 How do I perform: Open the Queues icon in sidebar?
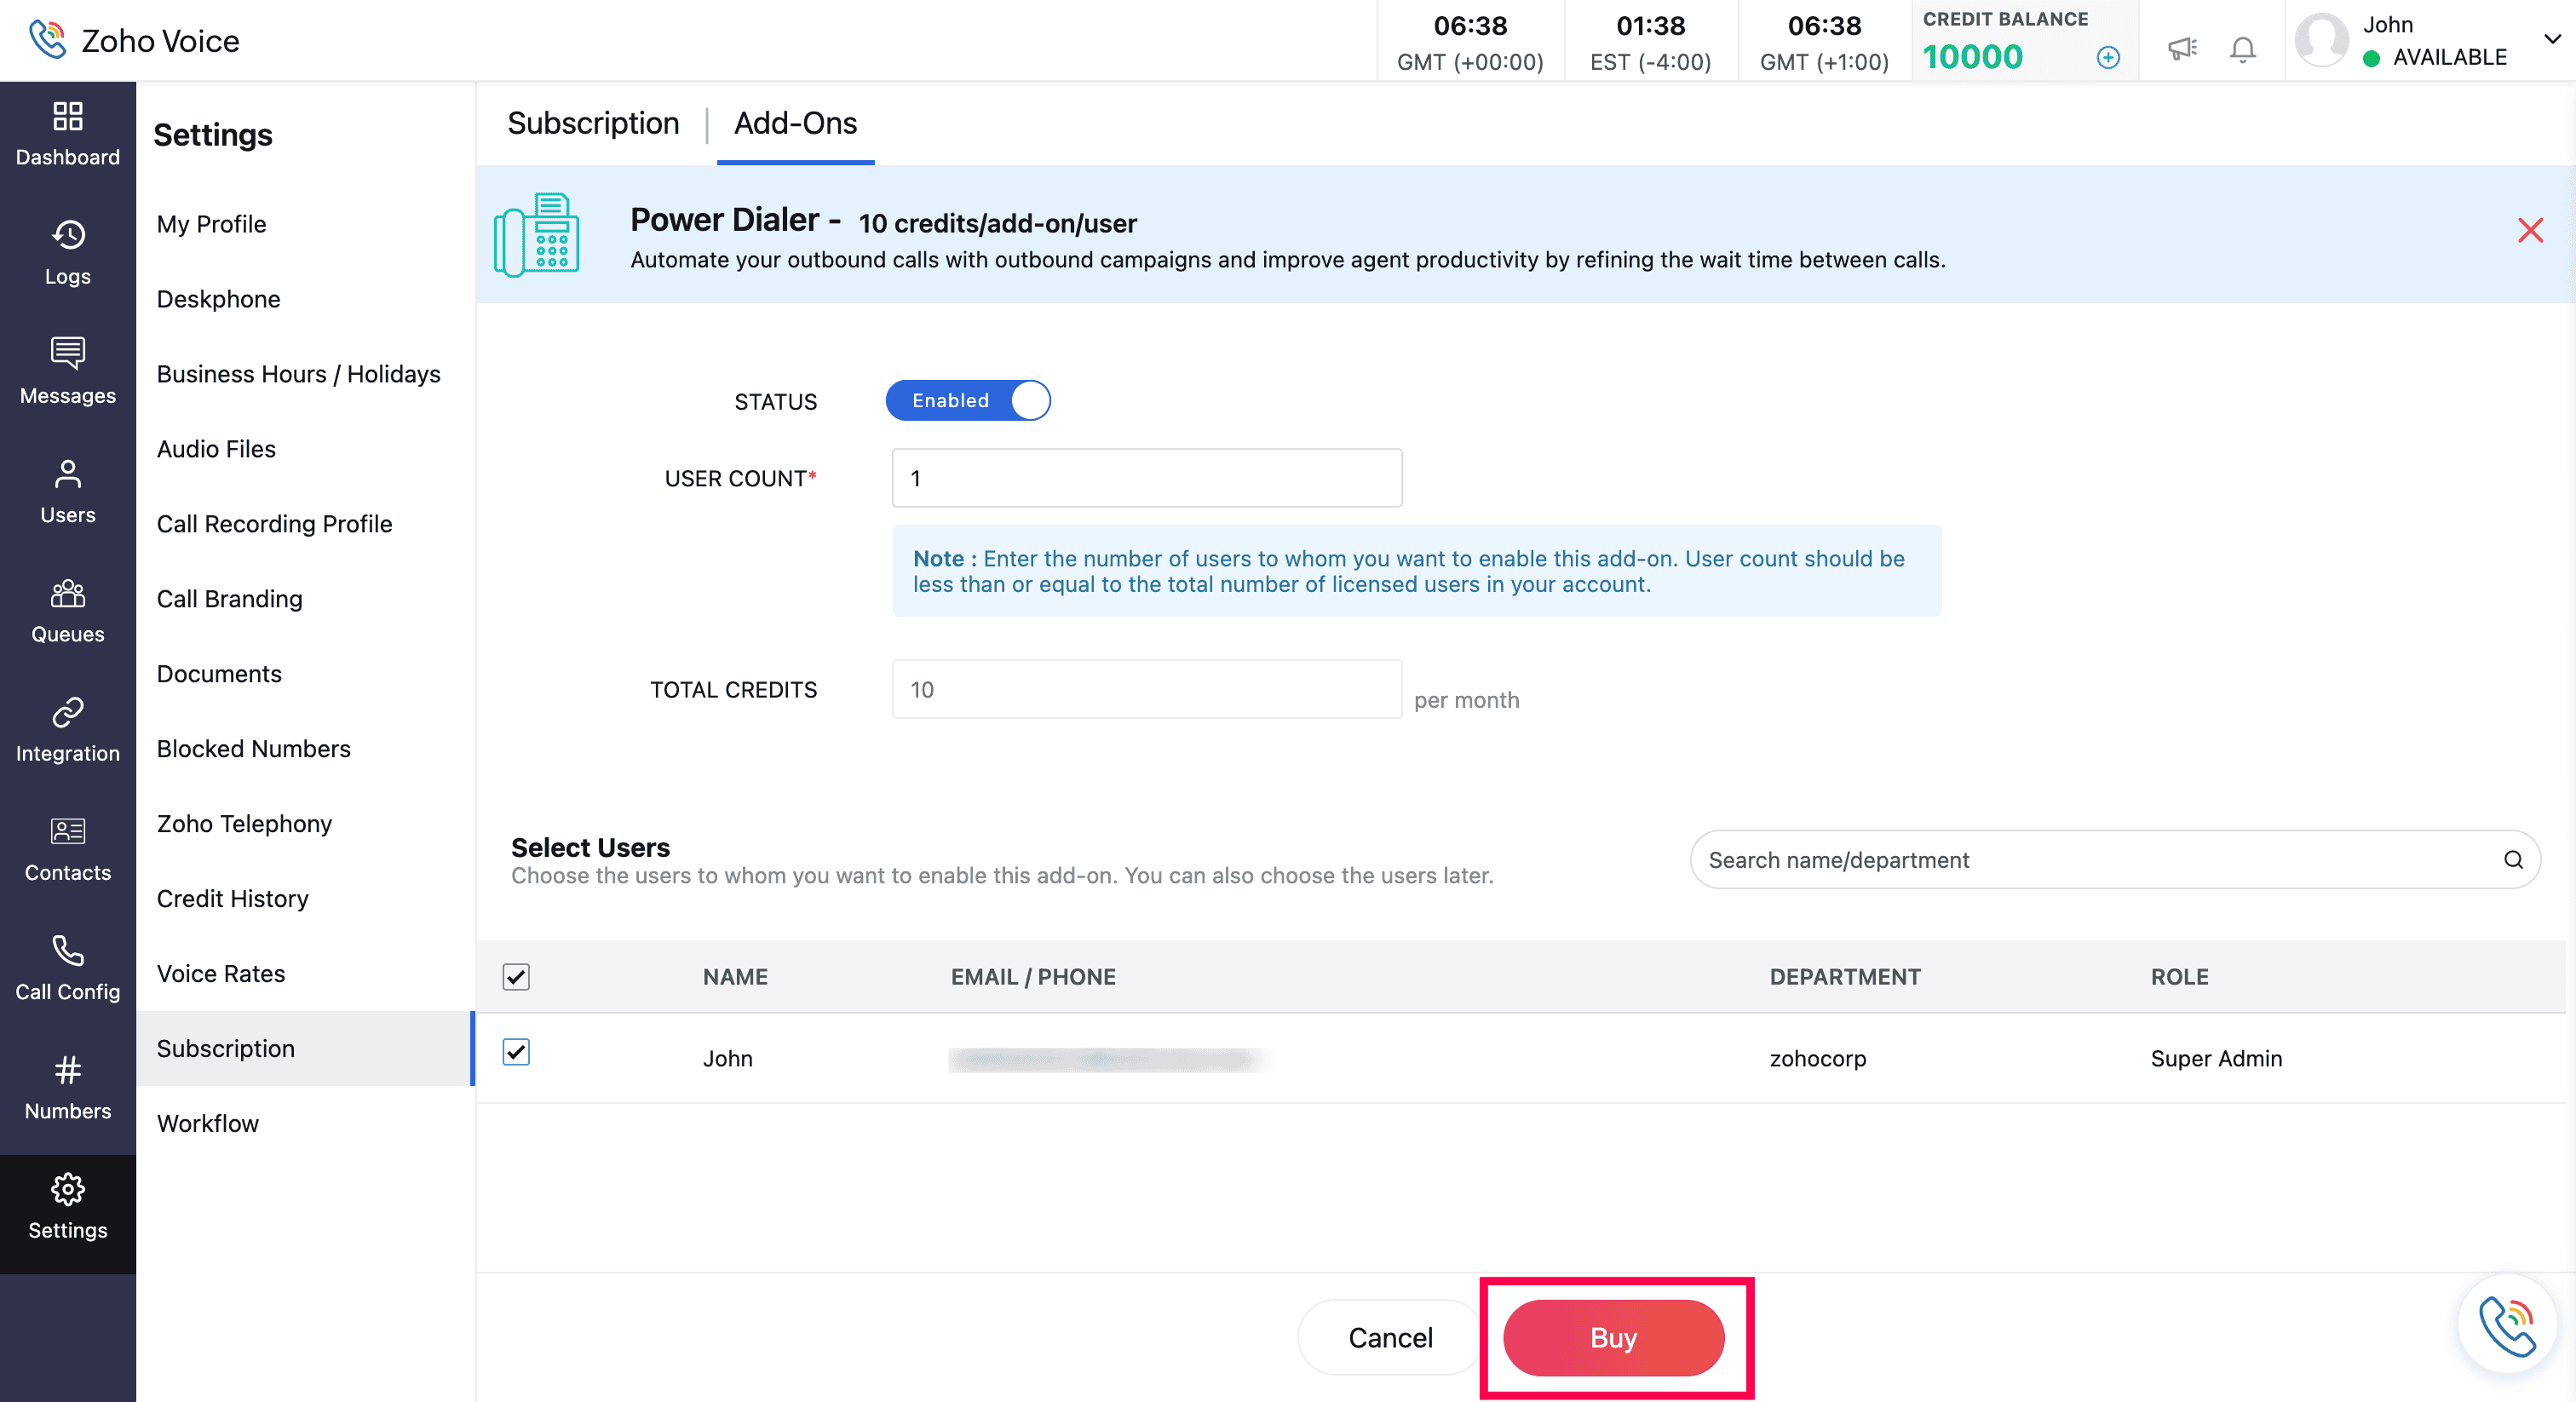[67, 610]
